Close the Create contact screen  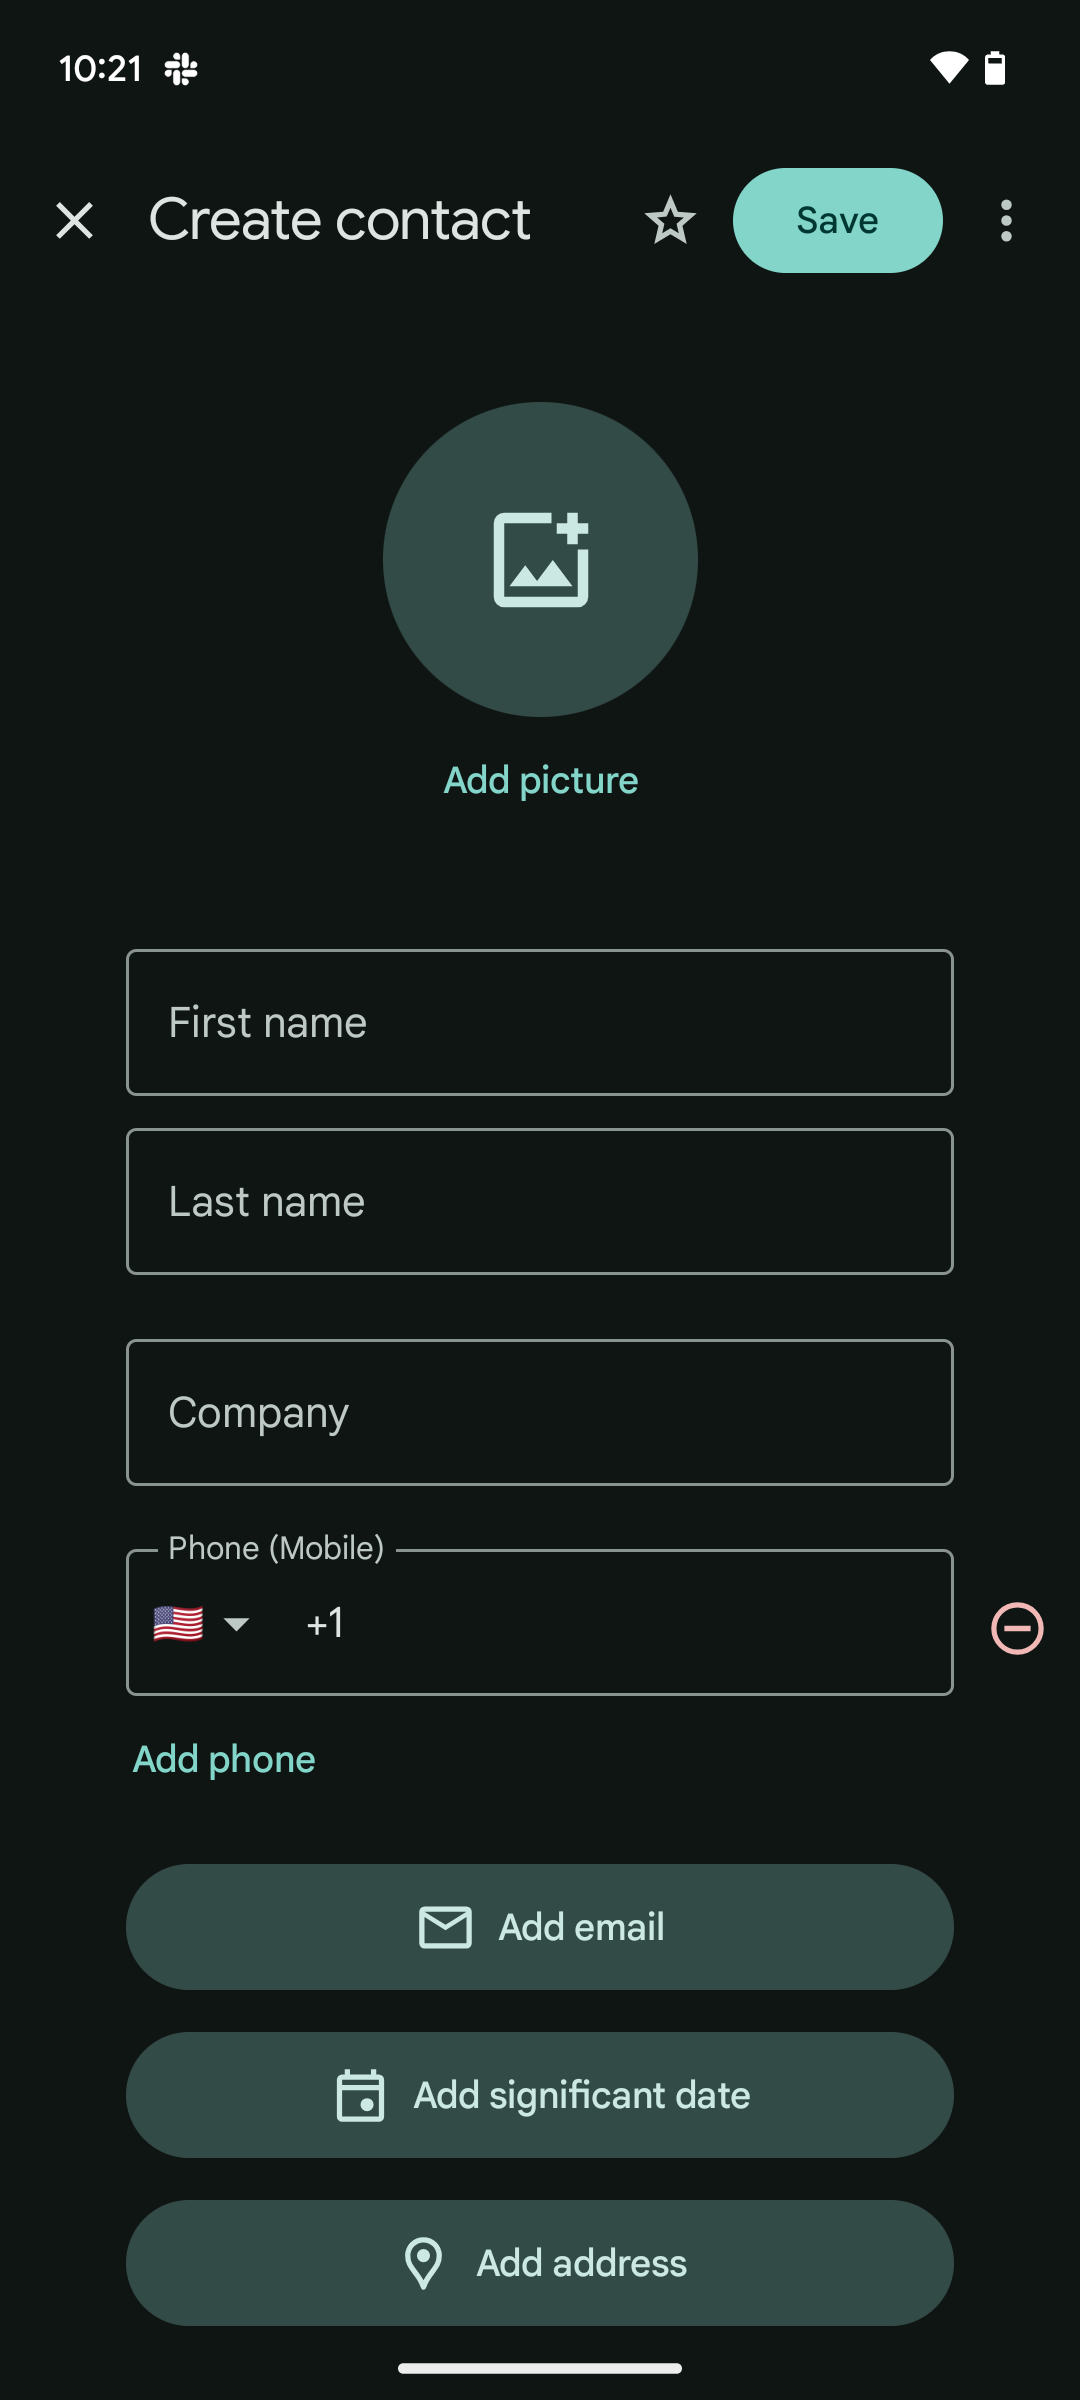coord(75,221)
